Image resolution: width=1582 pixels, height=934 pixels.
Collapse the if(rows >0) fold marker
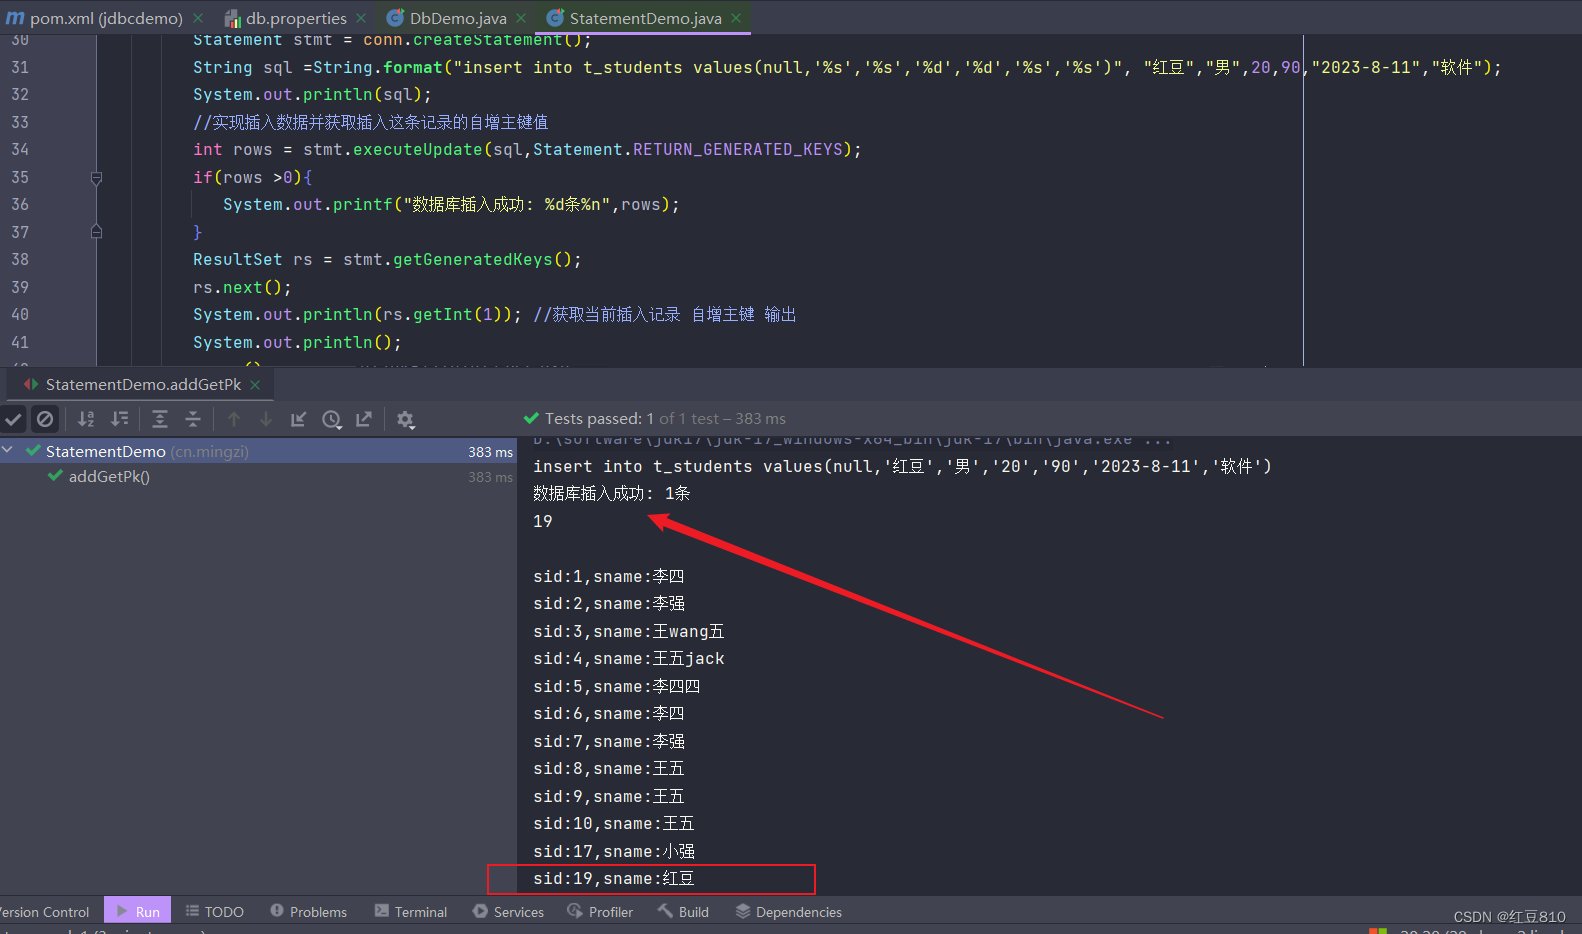[x=96, y=178]
